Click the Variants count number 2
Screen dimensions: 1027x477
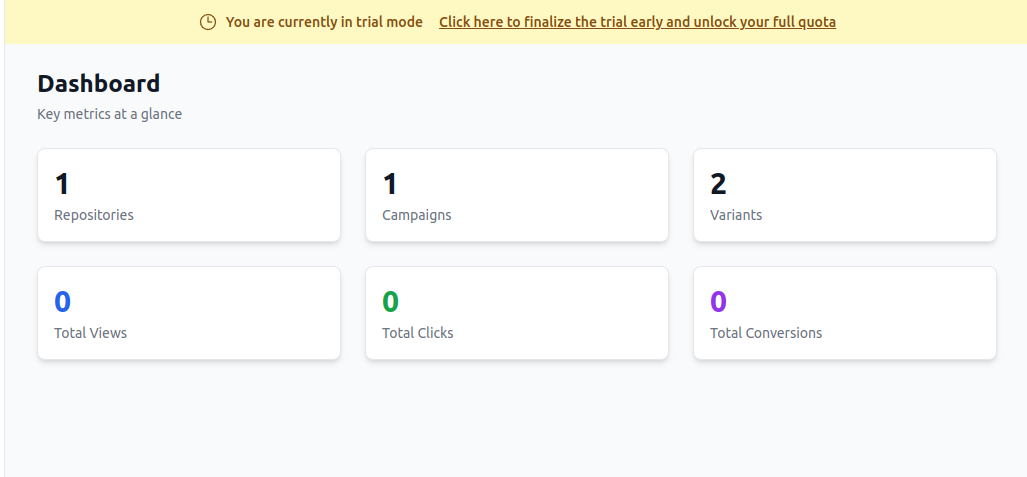(x=718, y=184)
